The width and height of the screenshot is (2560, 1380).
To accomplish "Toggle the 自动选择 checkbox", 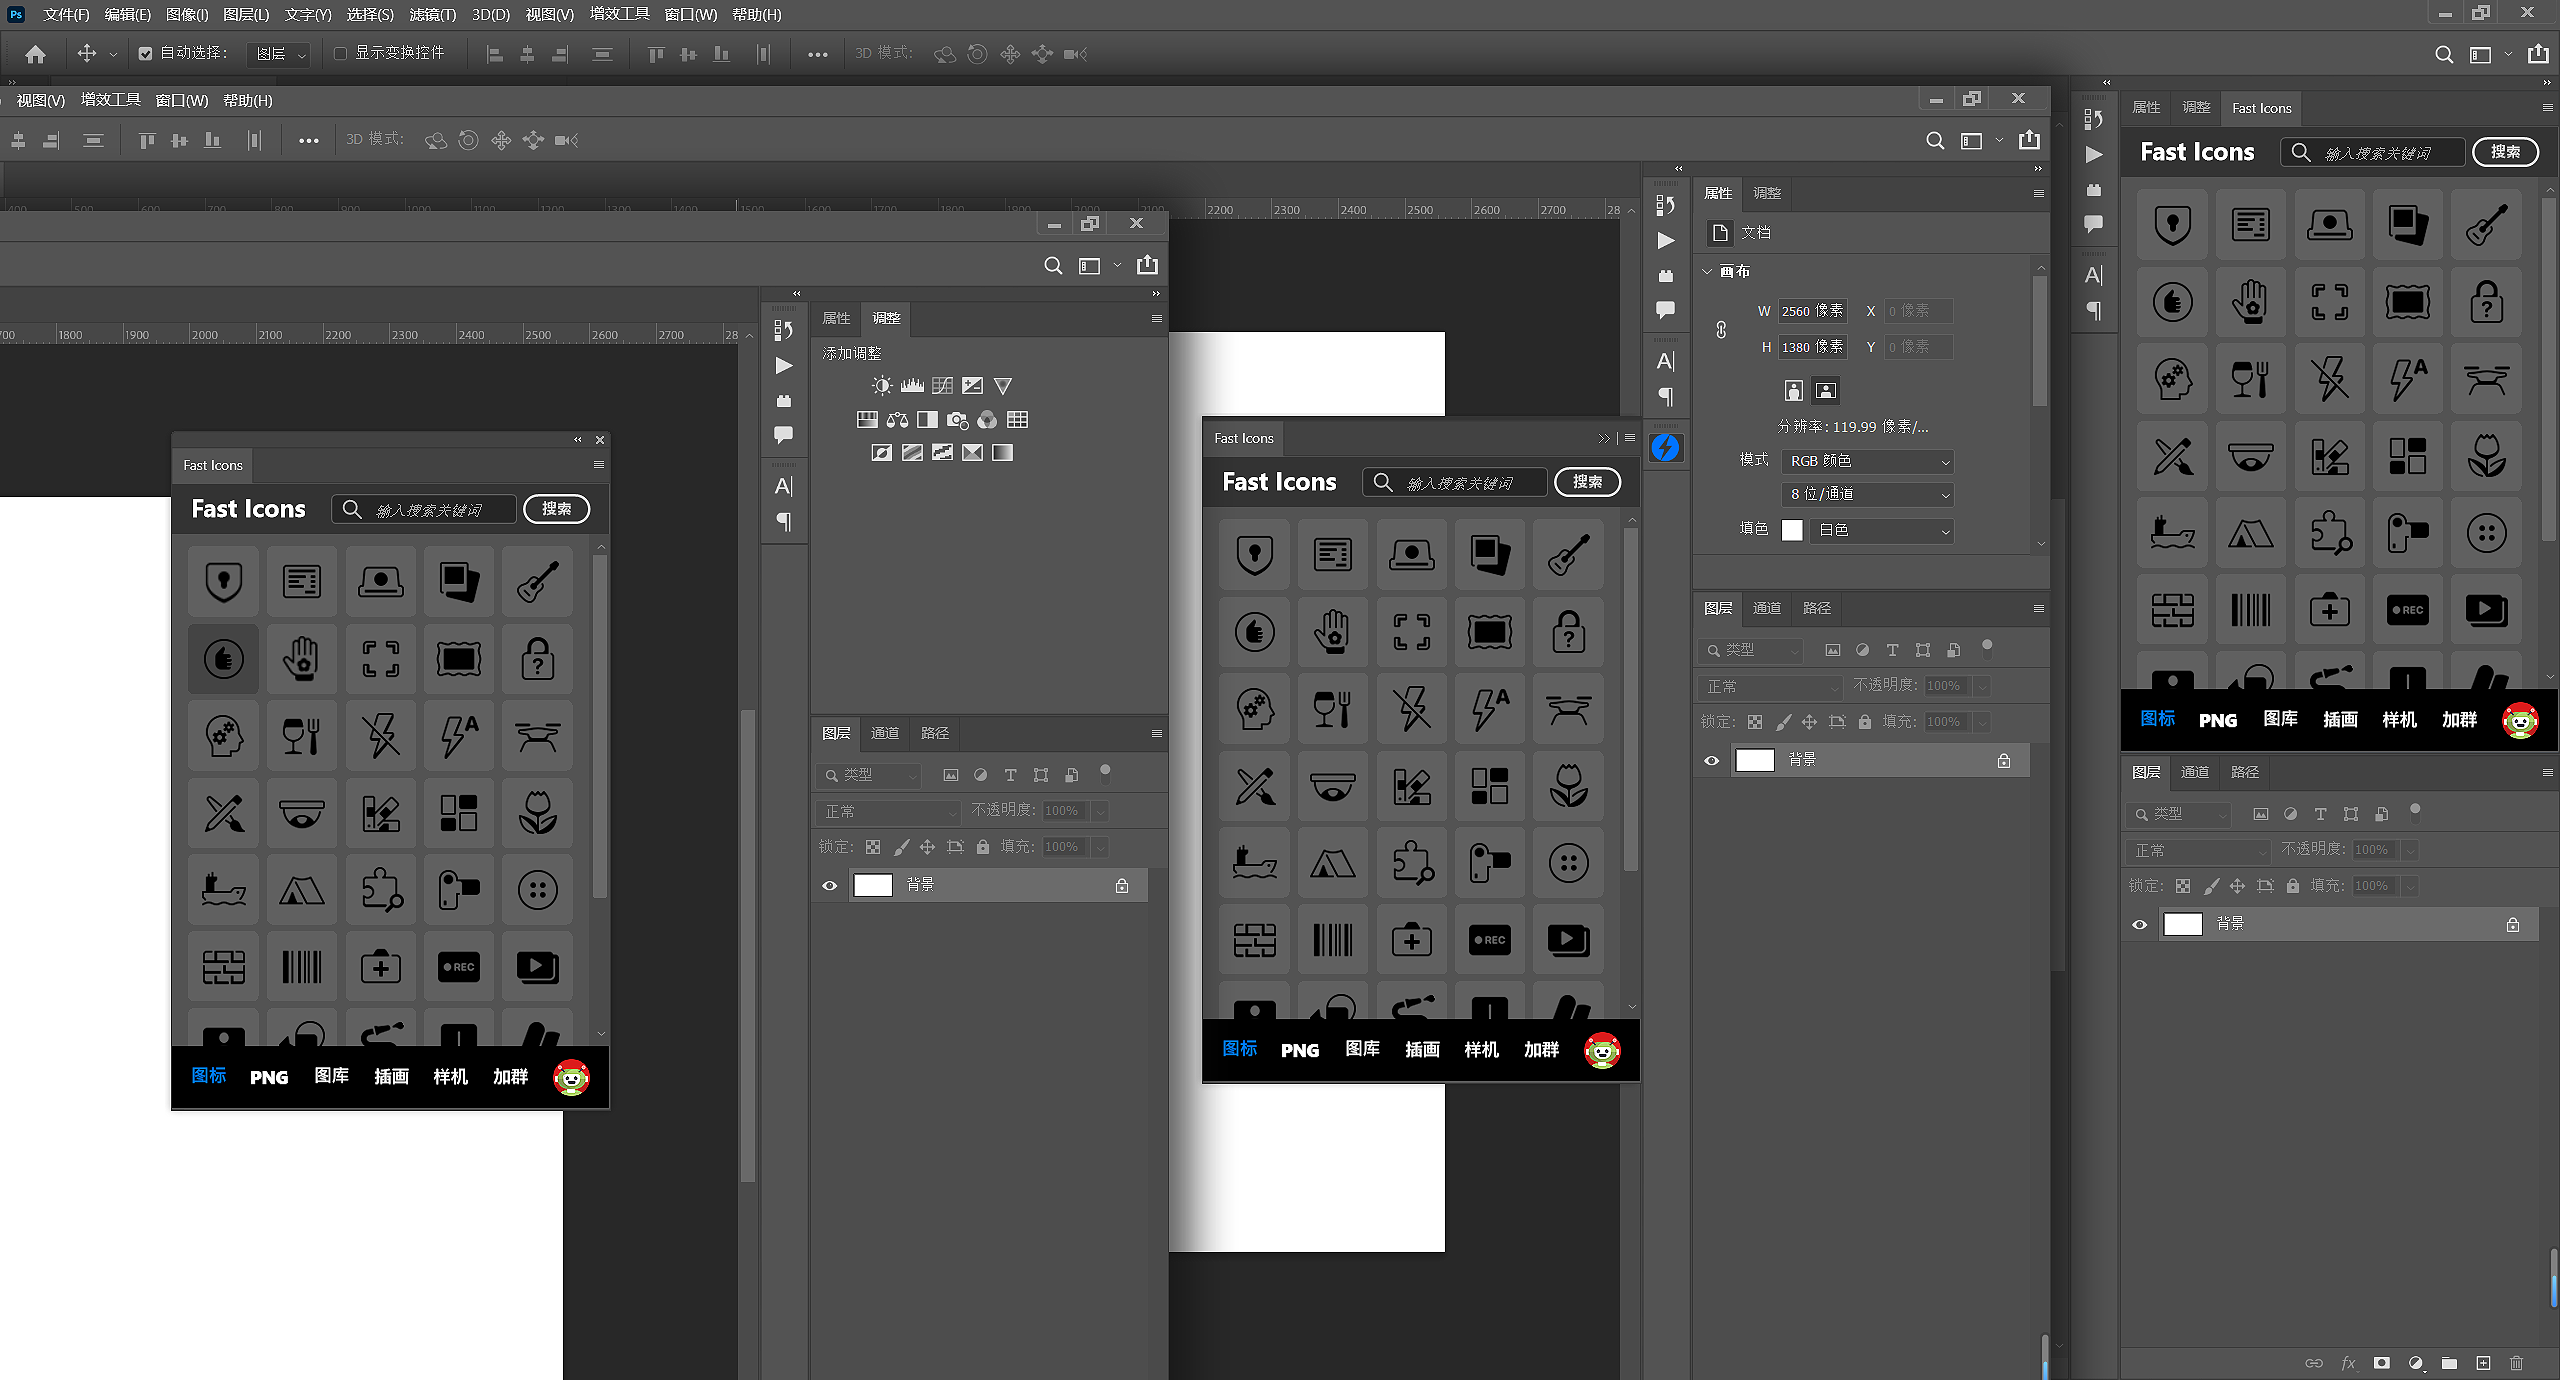I will tap(145, 53).
